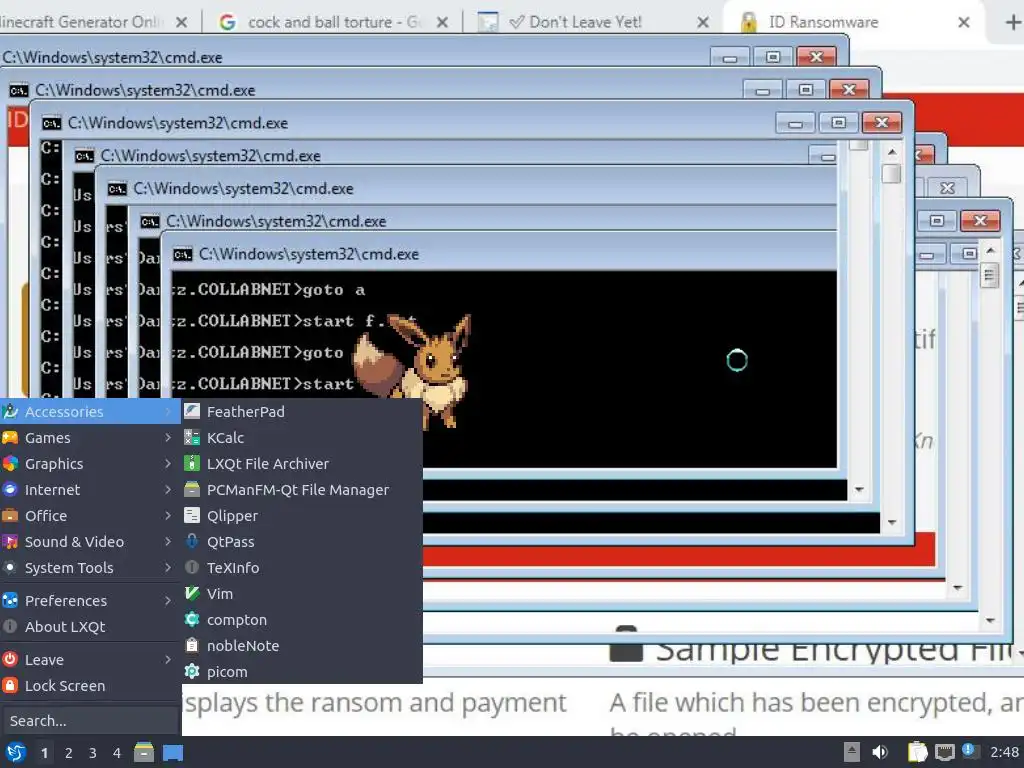Viewport: 1024px width, 768px height.
Task: Switch to virtual desktop 4
Action: (117, 753)
